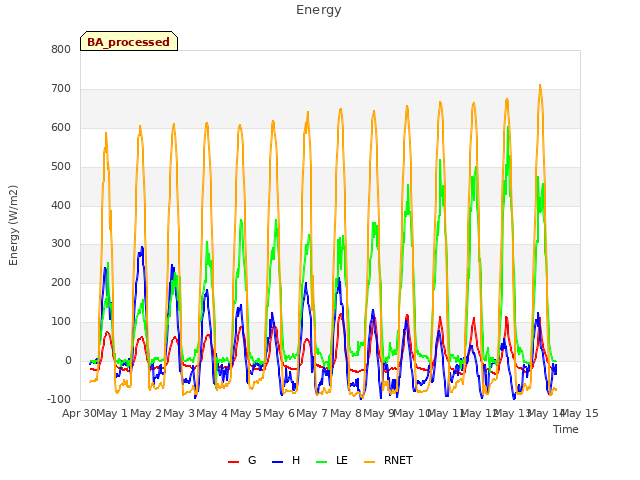Select the RNET legend label
The height and width of the screenshot is (480, 640).
[398, 460]
